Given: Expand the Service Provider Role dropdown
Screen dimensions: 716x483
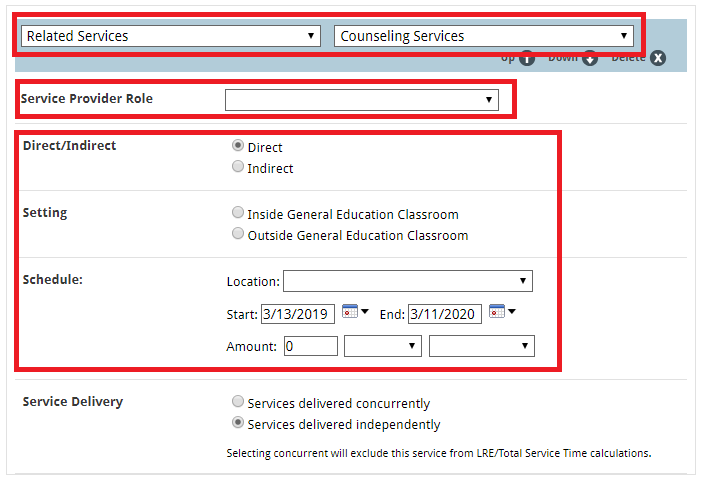Looking at the screenshot, I should (362, 100).
